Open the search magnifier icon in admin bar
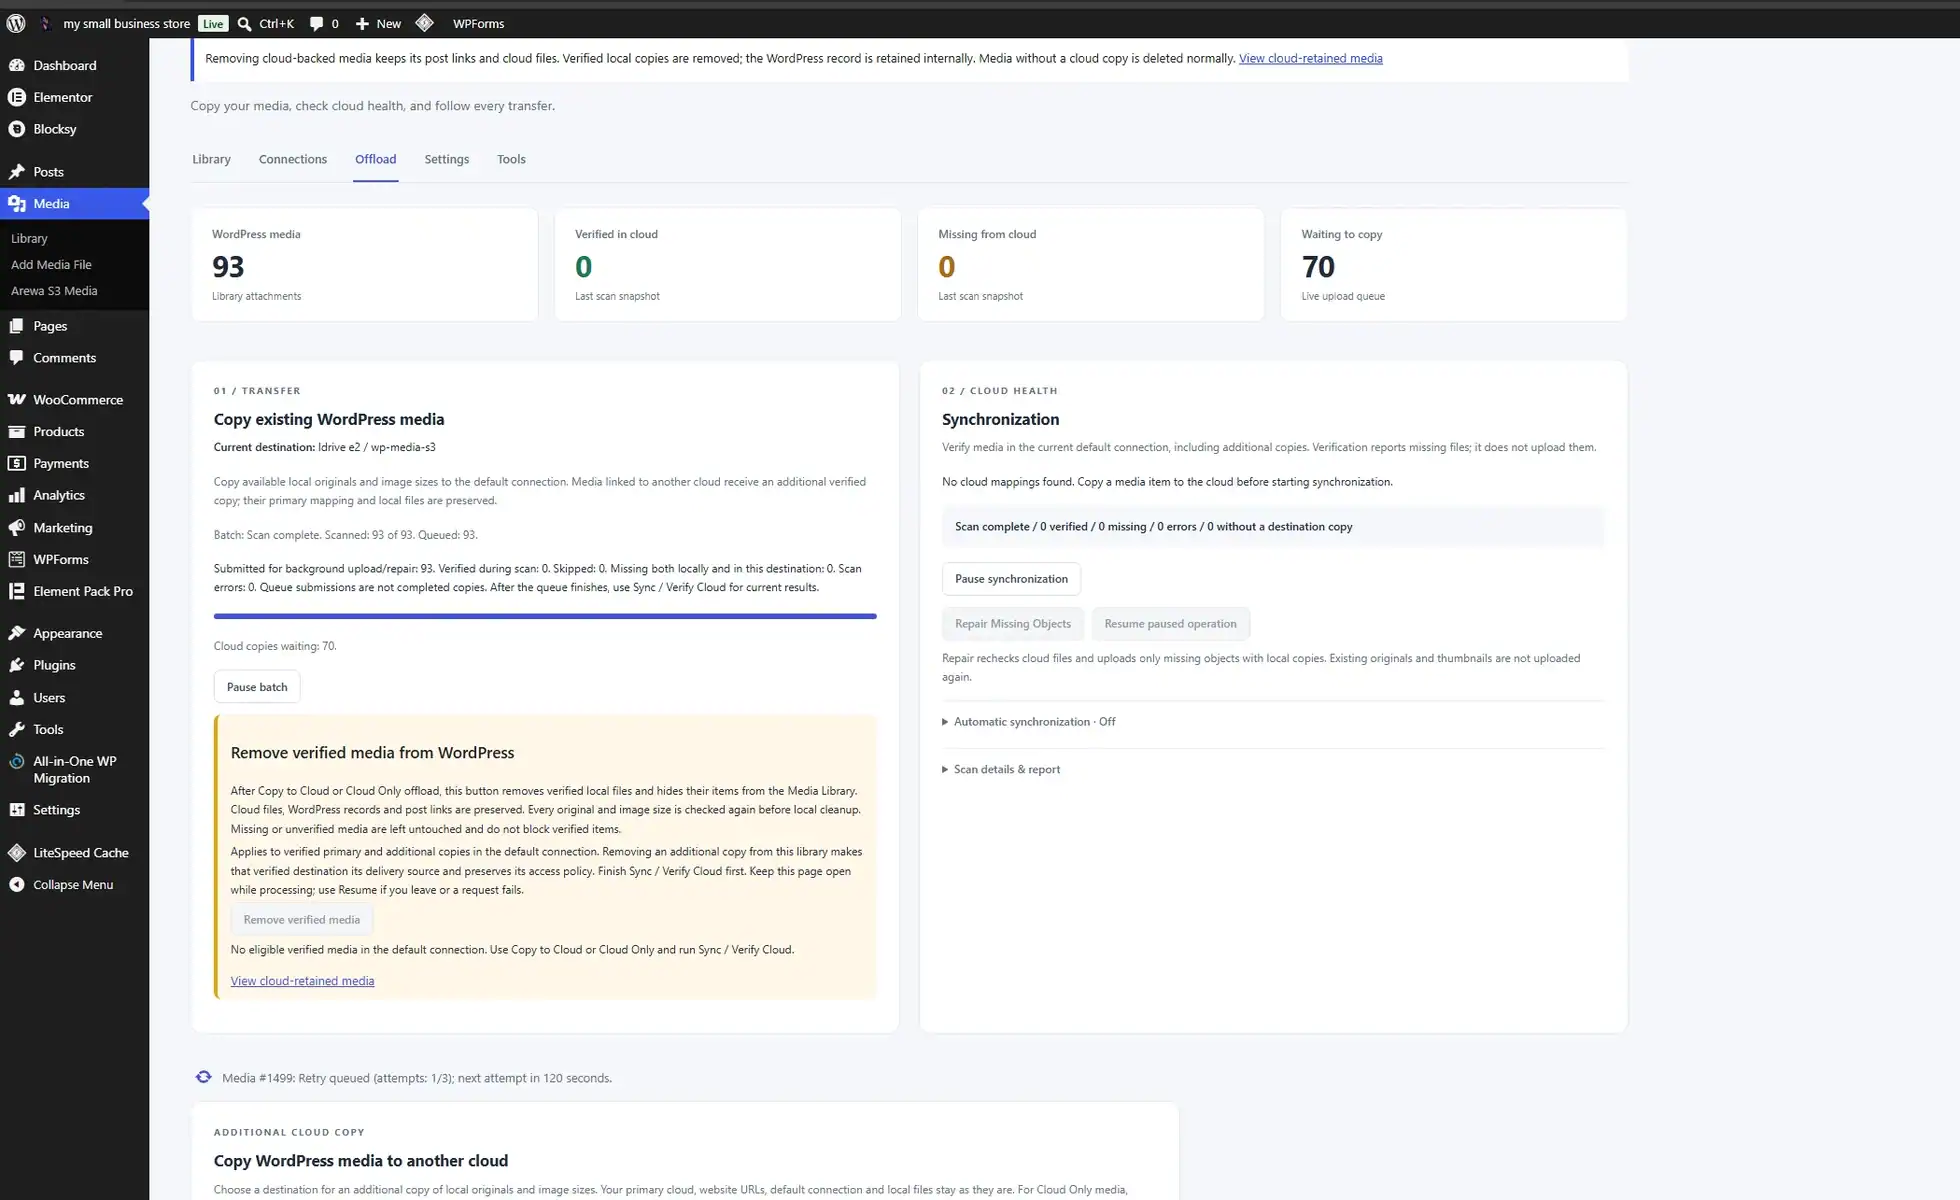 click(245, 23)
